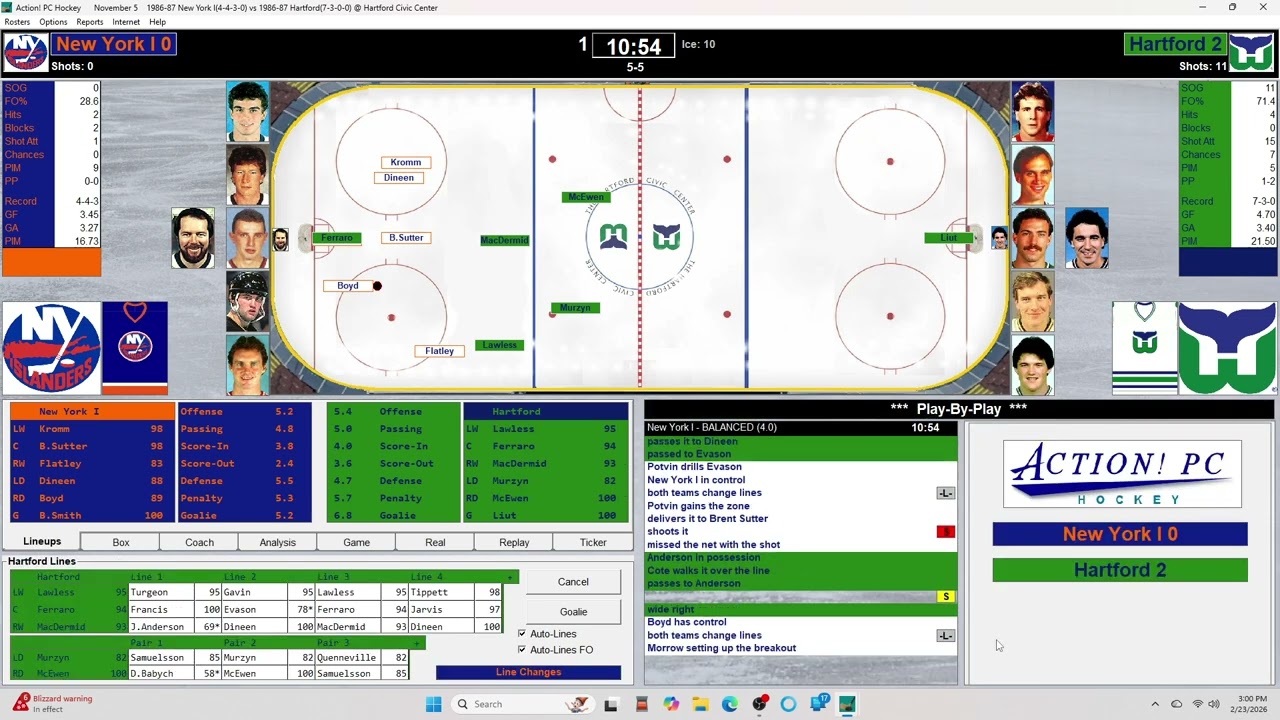
Task: Click the Lawless player marker on the rink
Action: click(500, 345)
